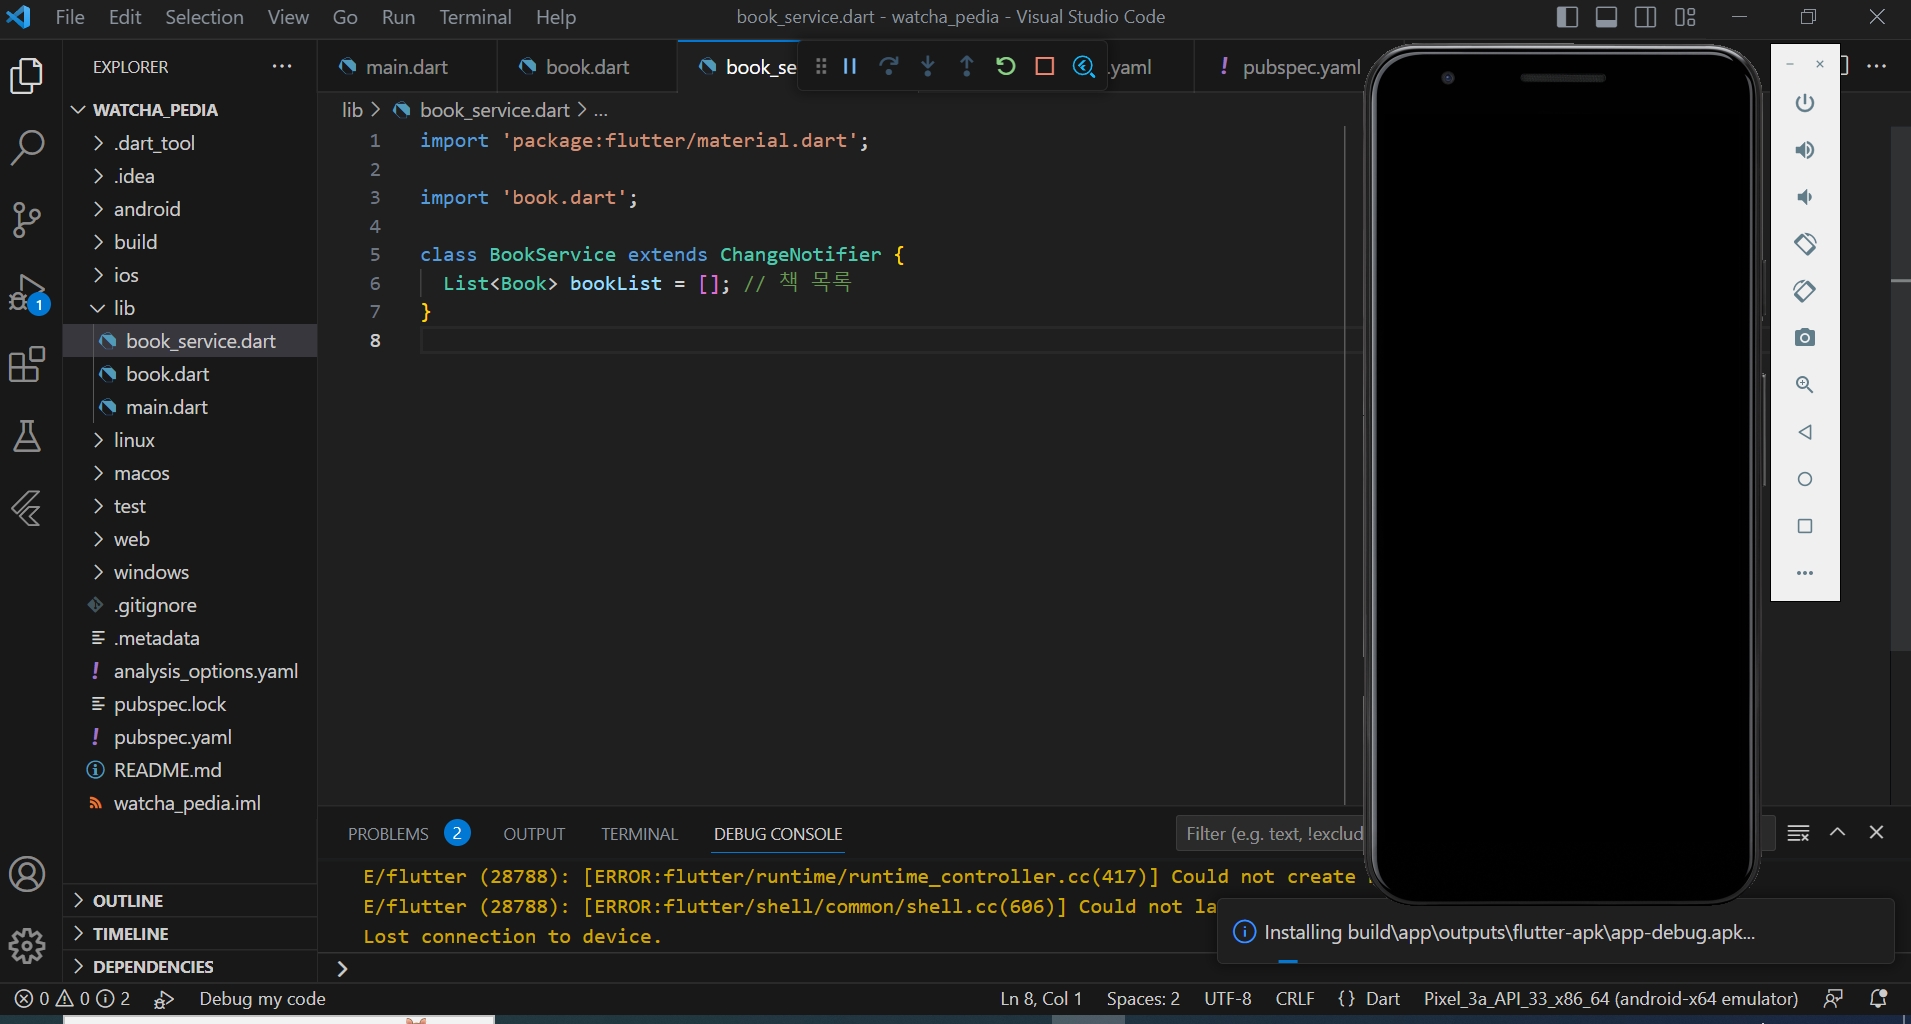This screenshot has width=1911, height=1024.
Task: Select the Pixel_3a emulator device status
Action: (1611, 999)
